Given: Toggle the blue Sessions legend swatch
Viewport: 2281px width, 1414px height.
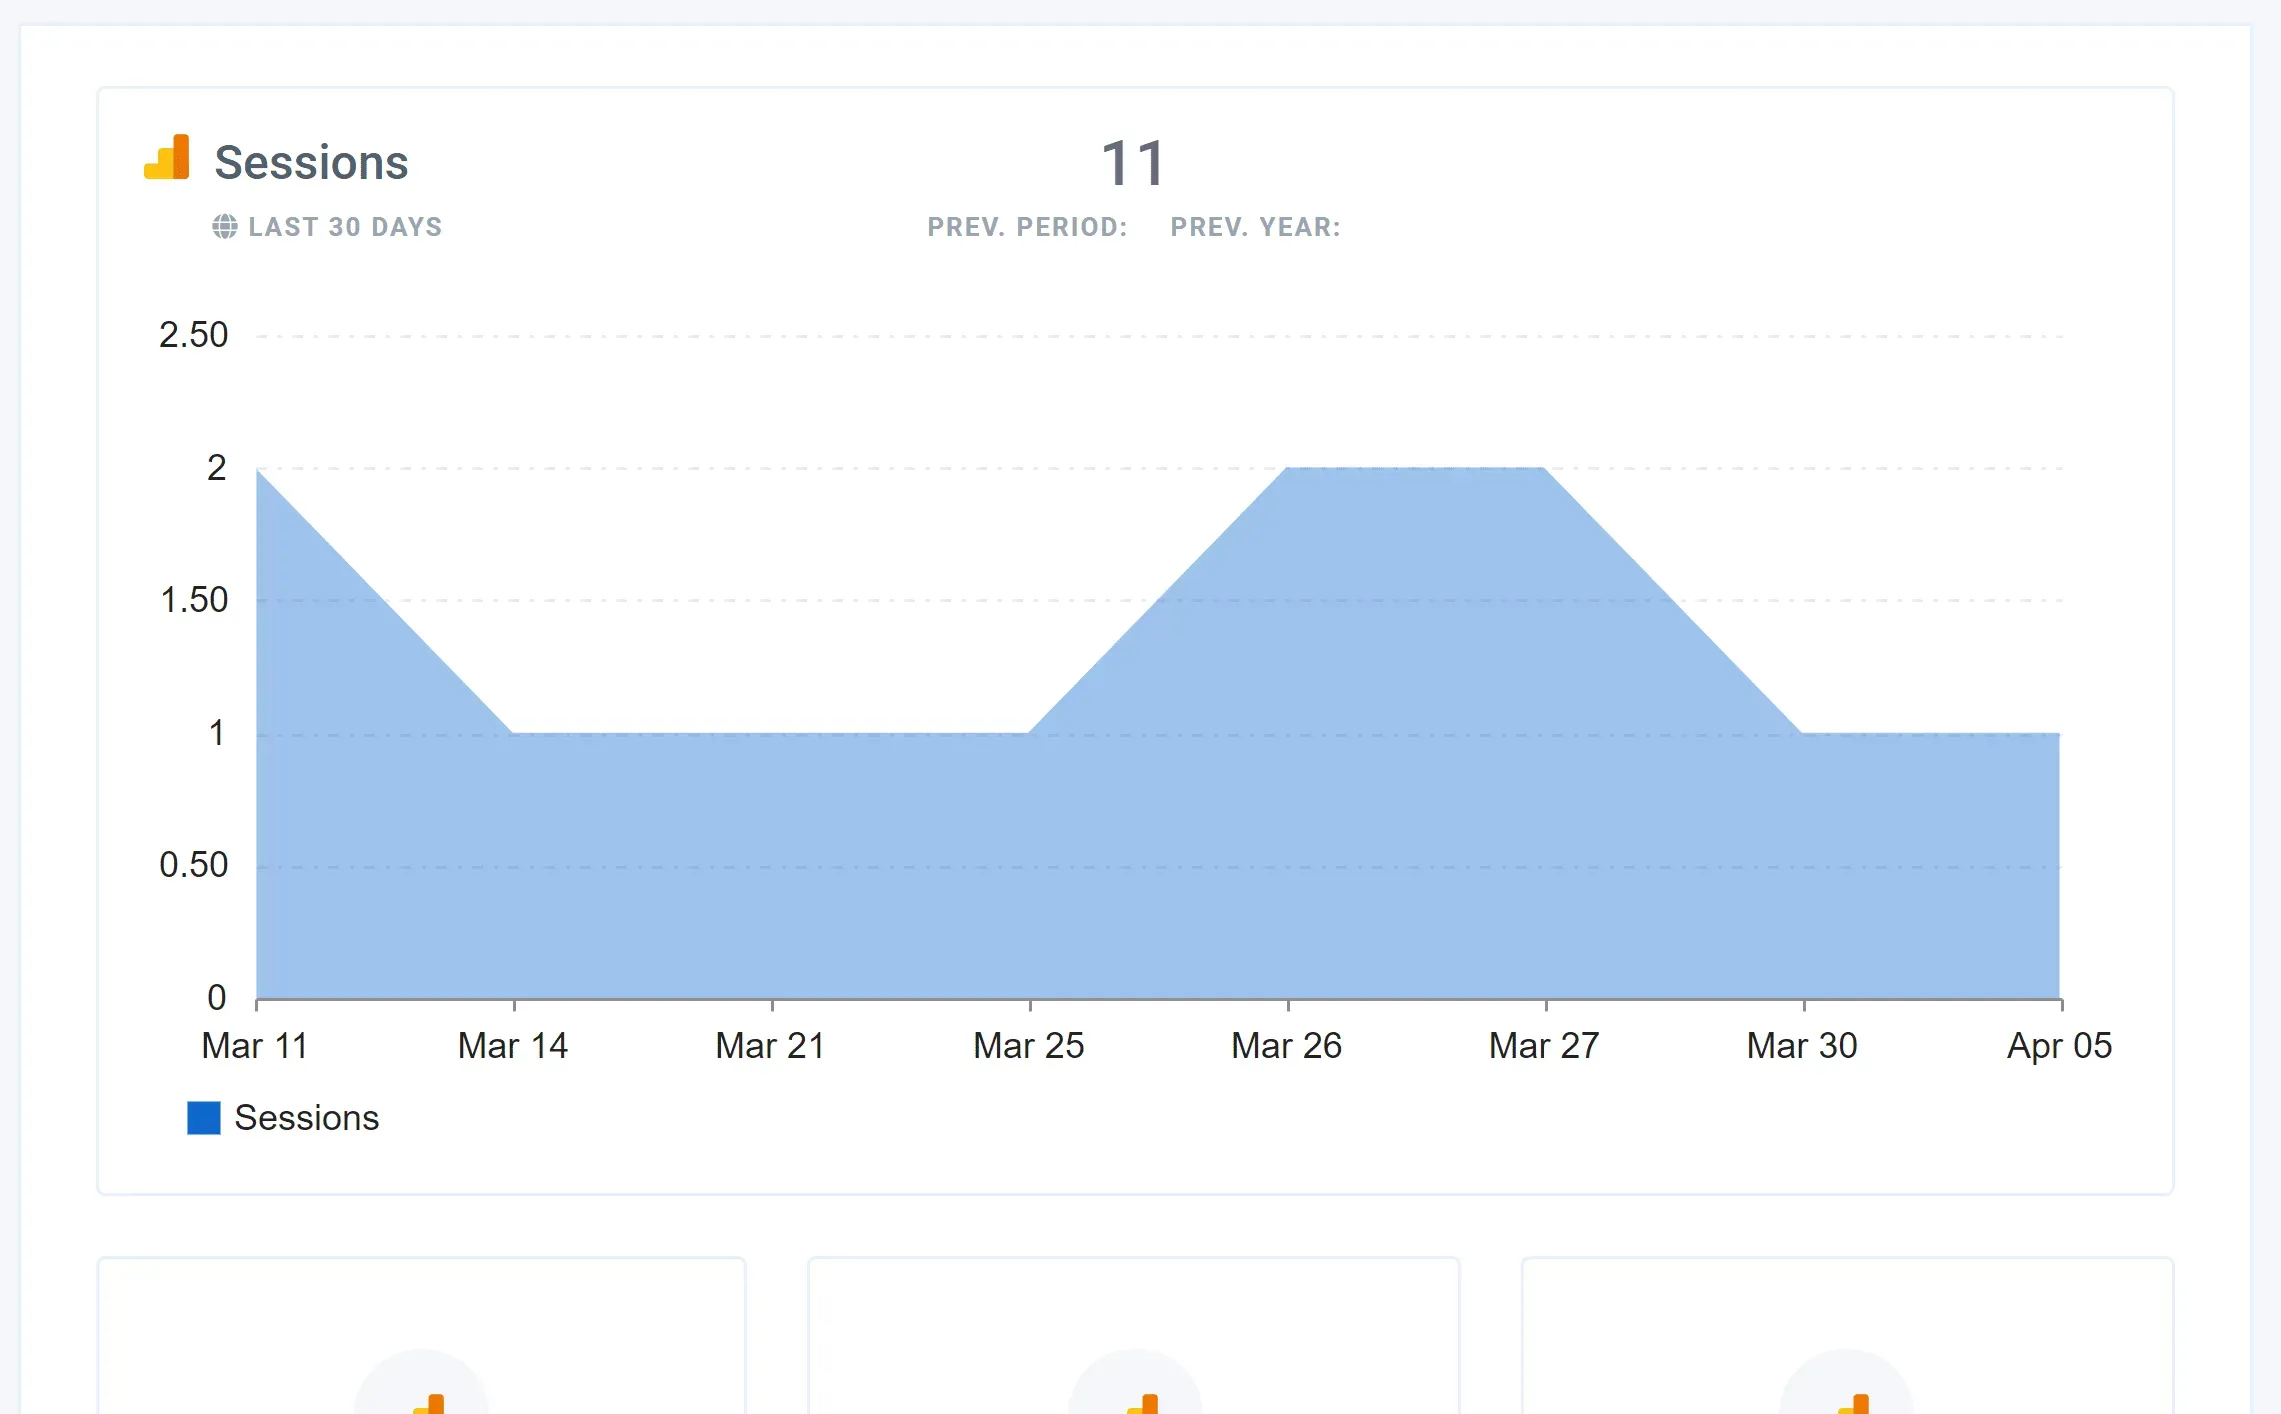Looking at the screenshot, I should (204, 1118).
